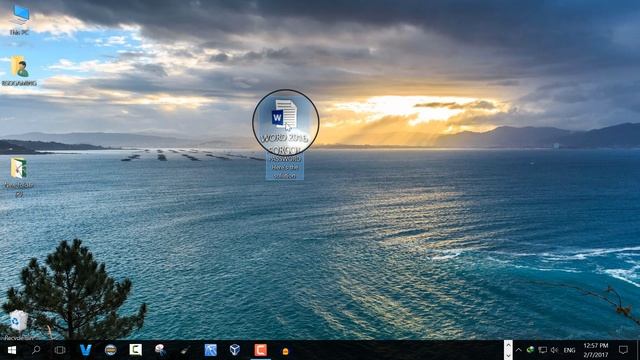Open the blue square arrow taskbar app
The image size is (640, 360).
point(211,350)
